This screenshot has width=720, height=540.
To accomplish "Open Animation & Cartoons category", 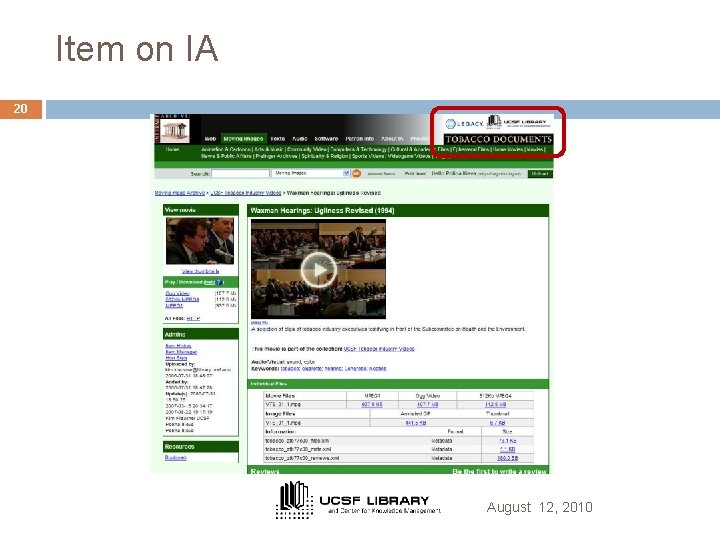I will [x=226, y=150].
